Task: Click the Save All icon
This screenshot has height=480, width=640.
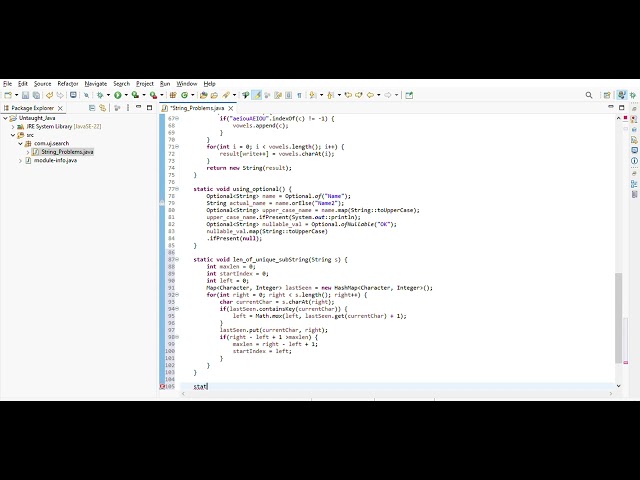Action: [x=36, y=95]
